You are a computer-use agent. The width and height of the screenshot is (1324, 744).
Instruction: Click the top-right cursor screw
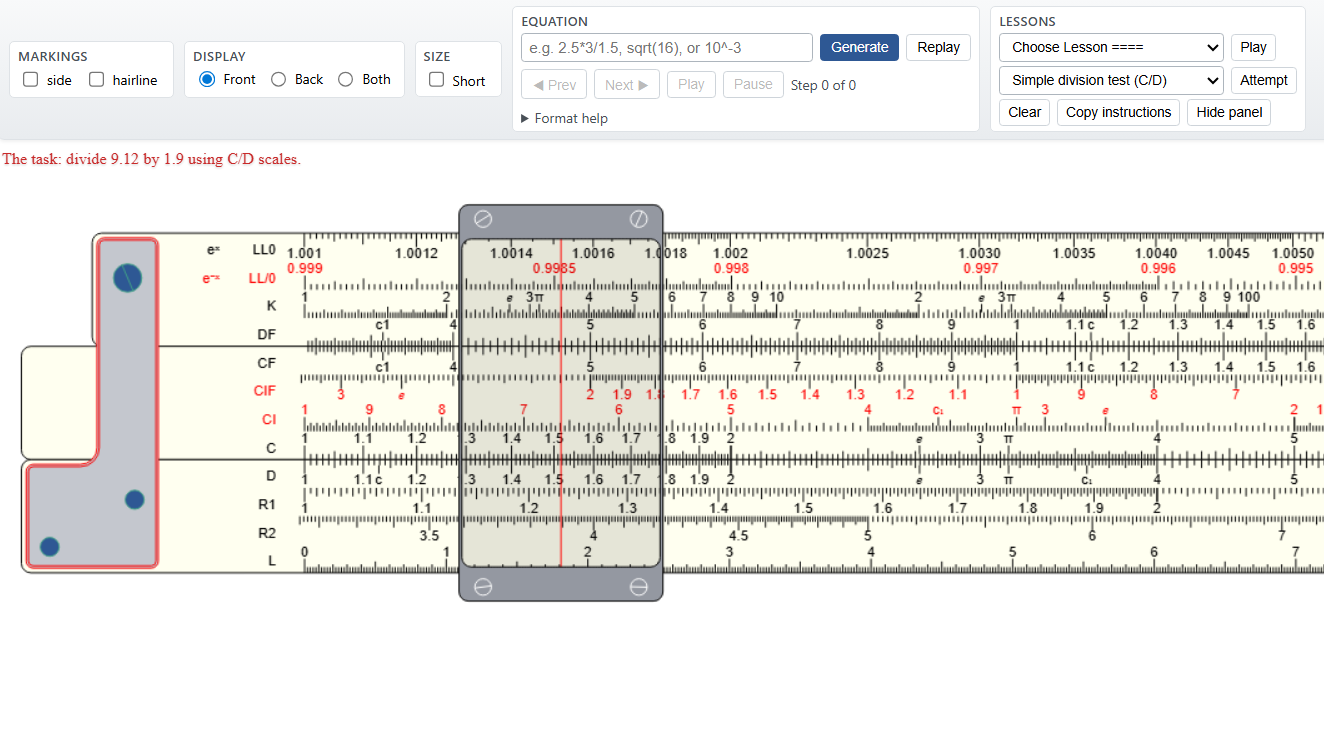tap(638, 220)
